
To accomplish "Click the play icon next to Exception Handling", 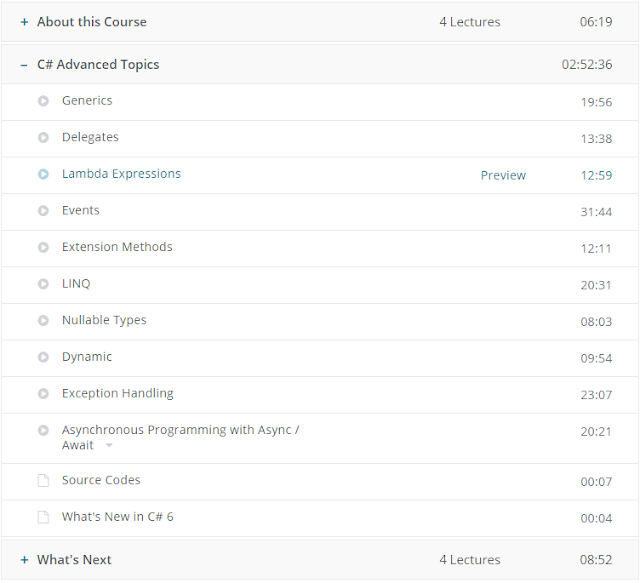I will 43,394.
